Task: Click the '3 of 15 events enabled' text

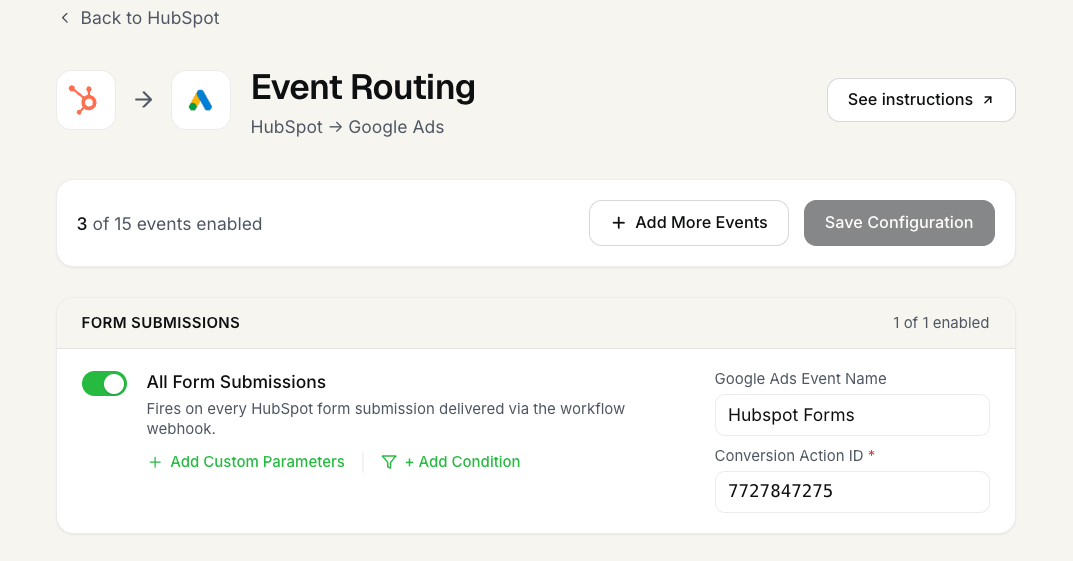Action: (x=170, y=224)
